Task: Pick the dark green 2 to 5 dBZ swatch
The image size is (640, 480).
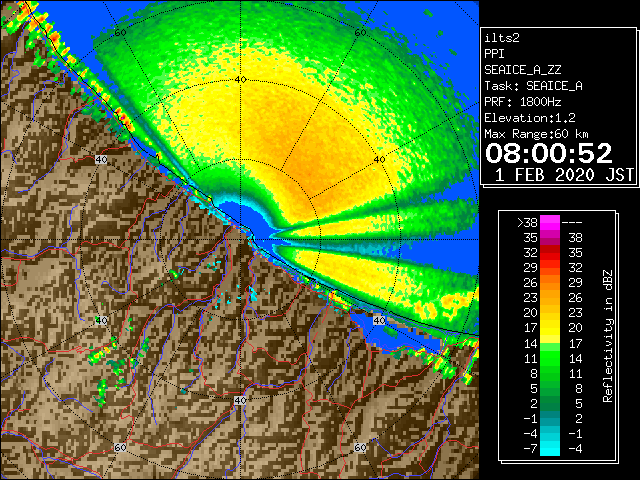Action: click(550, 404)
